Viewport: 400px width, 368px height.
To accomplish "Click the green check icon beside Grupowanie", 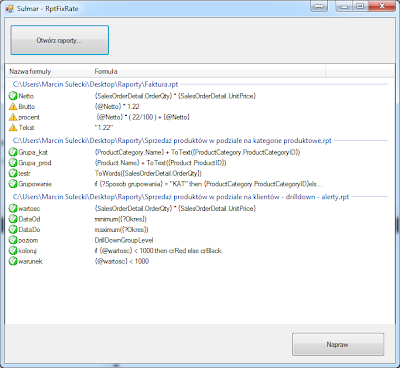I will click(x=13, y=184).
